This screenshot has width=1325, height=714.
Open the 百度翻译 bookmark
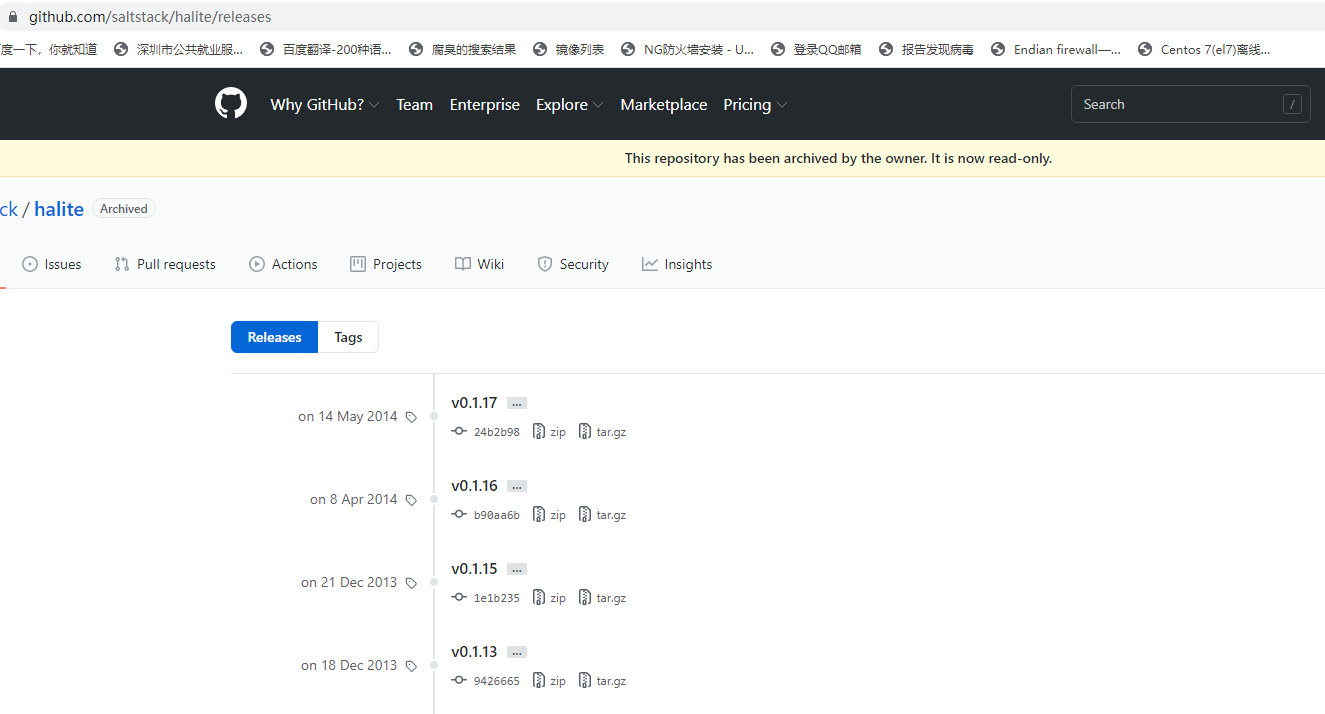(x=325, y=49)
